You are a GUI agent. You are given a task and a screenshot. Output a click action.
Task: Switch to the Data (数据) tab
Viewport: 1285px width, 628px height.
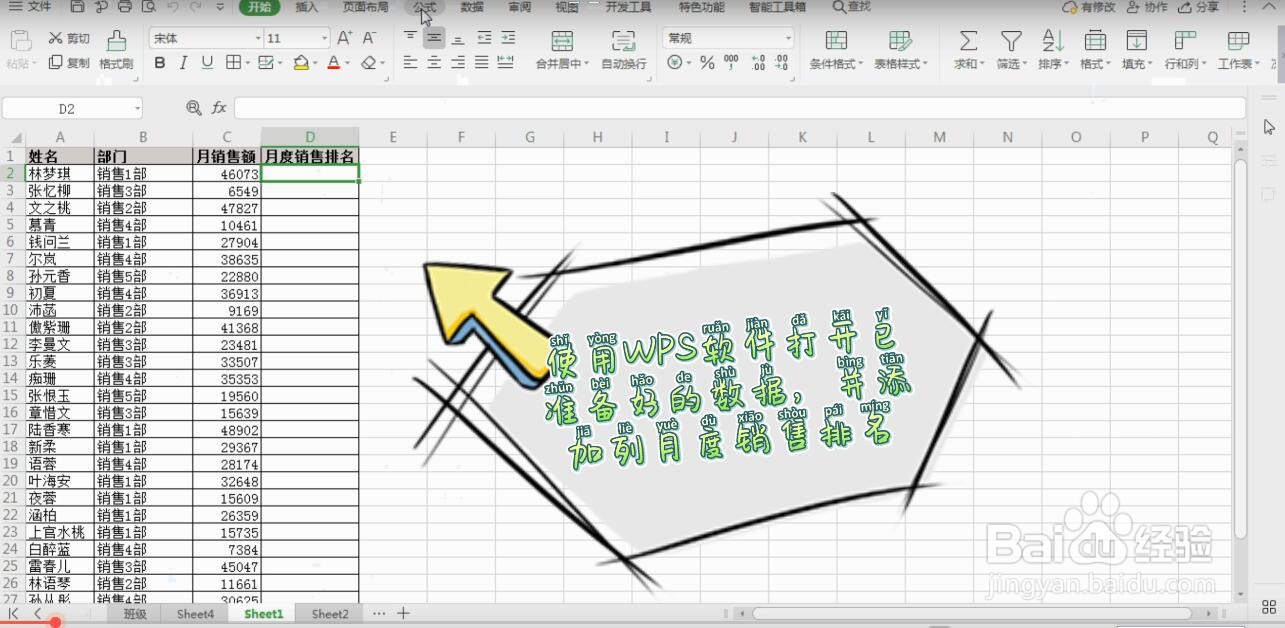(472, 7)
